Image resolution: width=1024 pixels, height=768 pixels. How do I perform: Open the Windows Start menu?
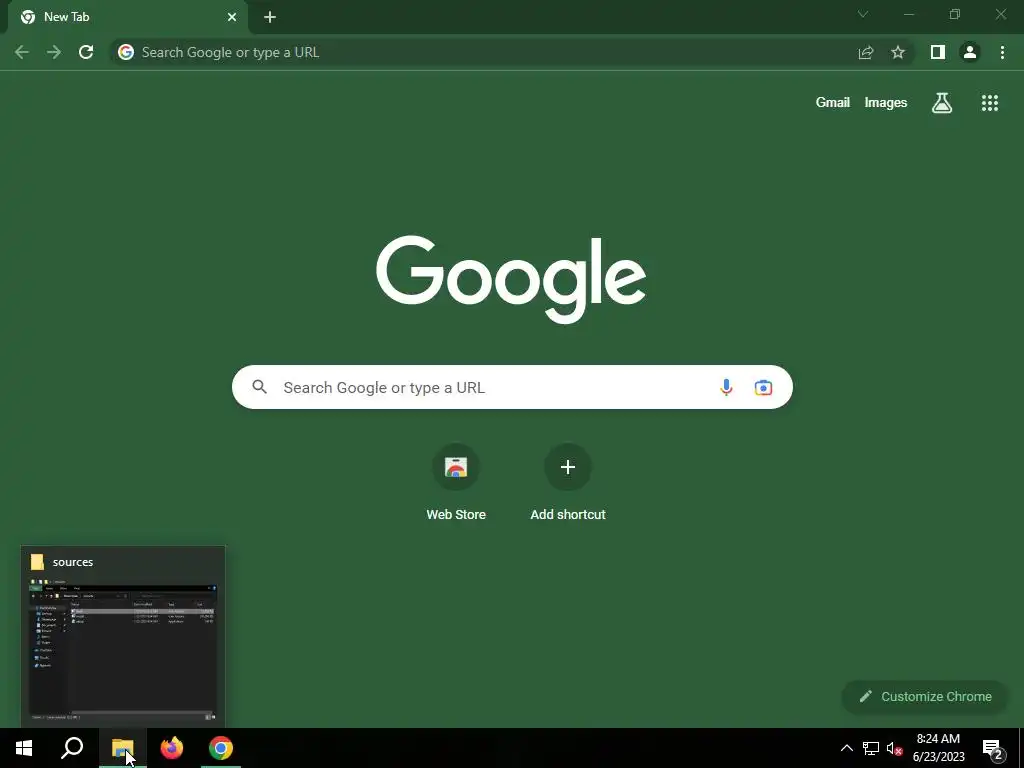(x=24, y=748)
